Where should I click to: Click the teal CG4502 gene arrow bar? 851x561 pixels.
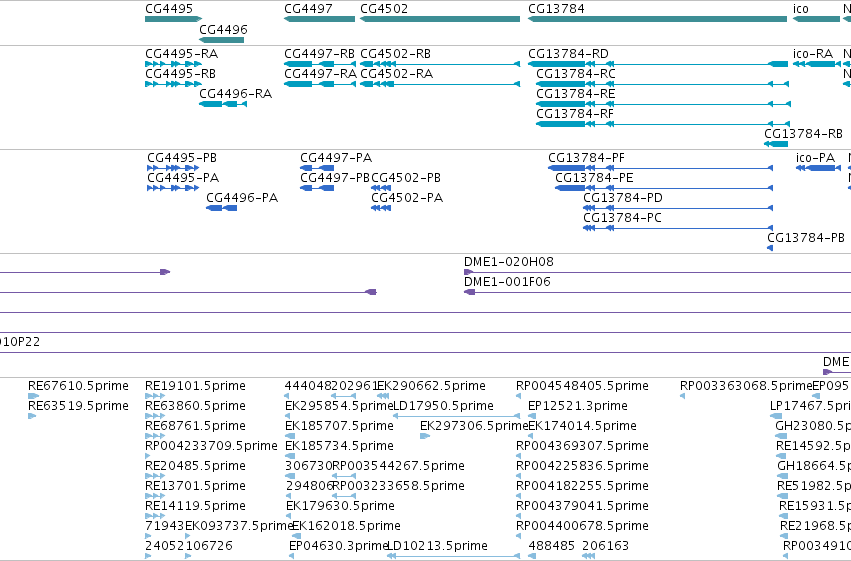click(x=440, y=19)
